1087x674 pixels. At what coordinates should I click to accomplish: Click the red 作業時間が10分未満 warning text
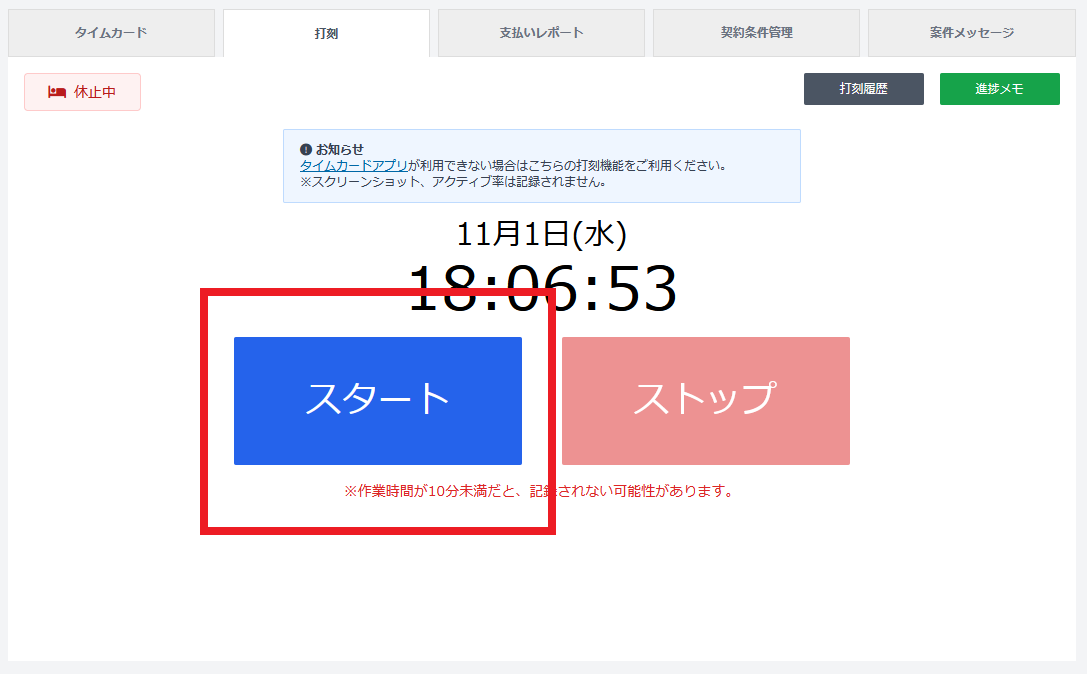[539, 491]
